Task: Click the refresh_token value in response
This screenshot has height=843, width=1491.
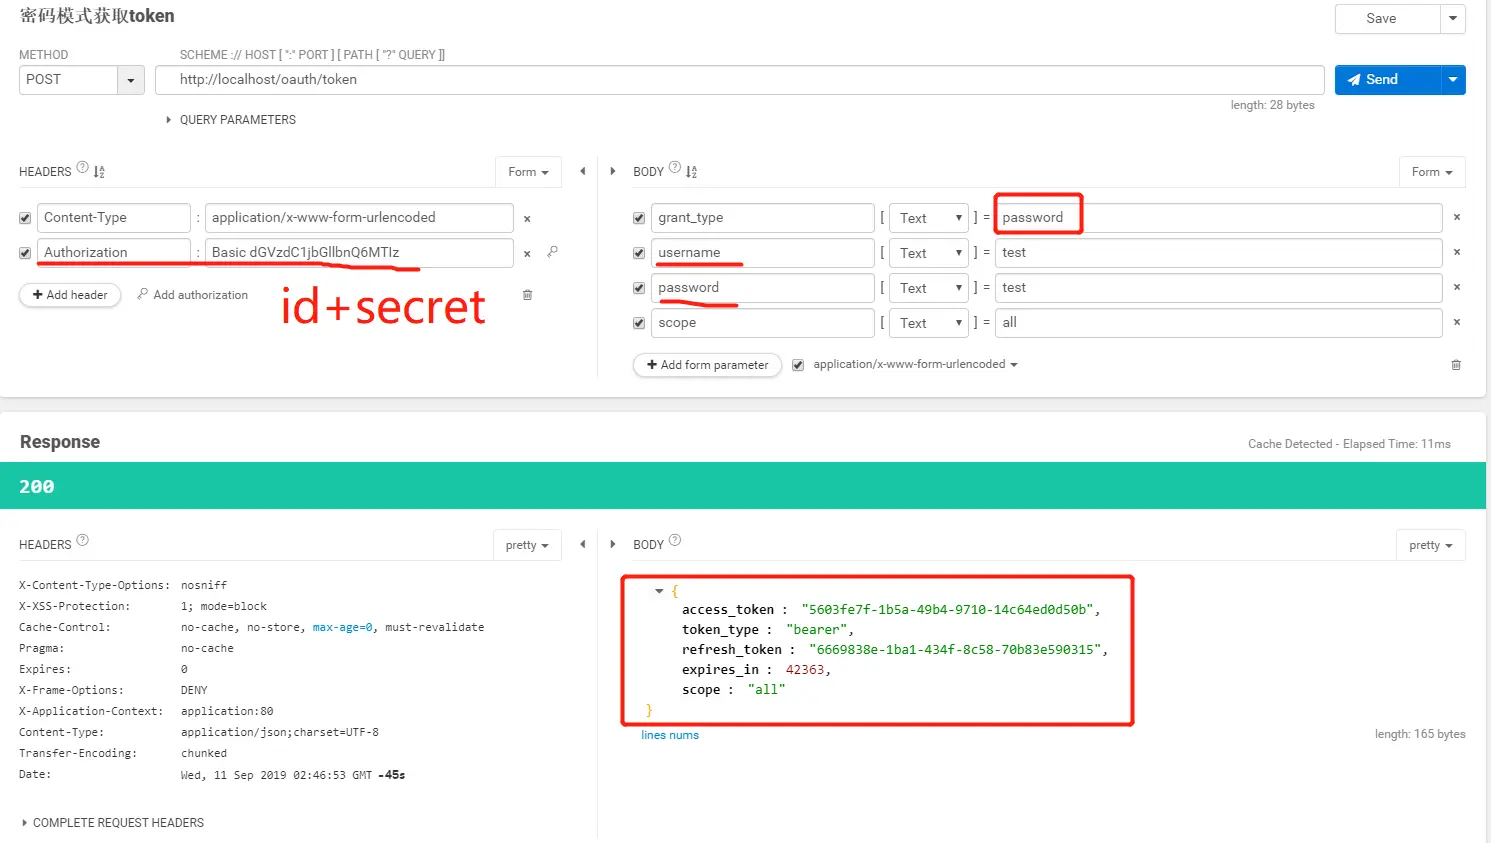Action: point(955,650)
